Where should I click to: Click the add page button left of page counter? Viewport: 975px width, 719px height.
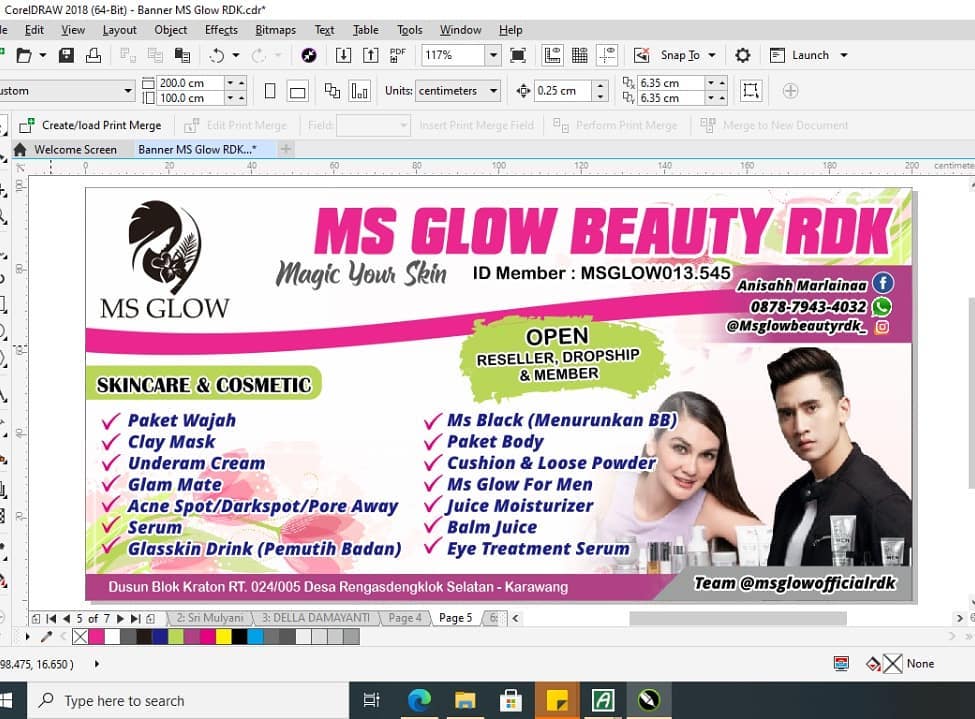(x=36, y=618)
